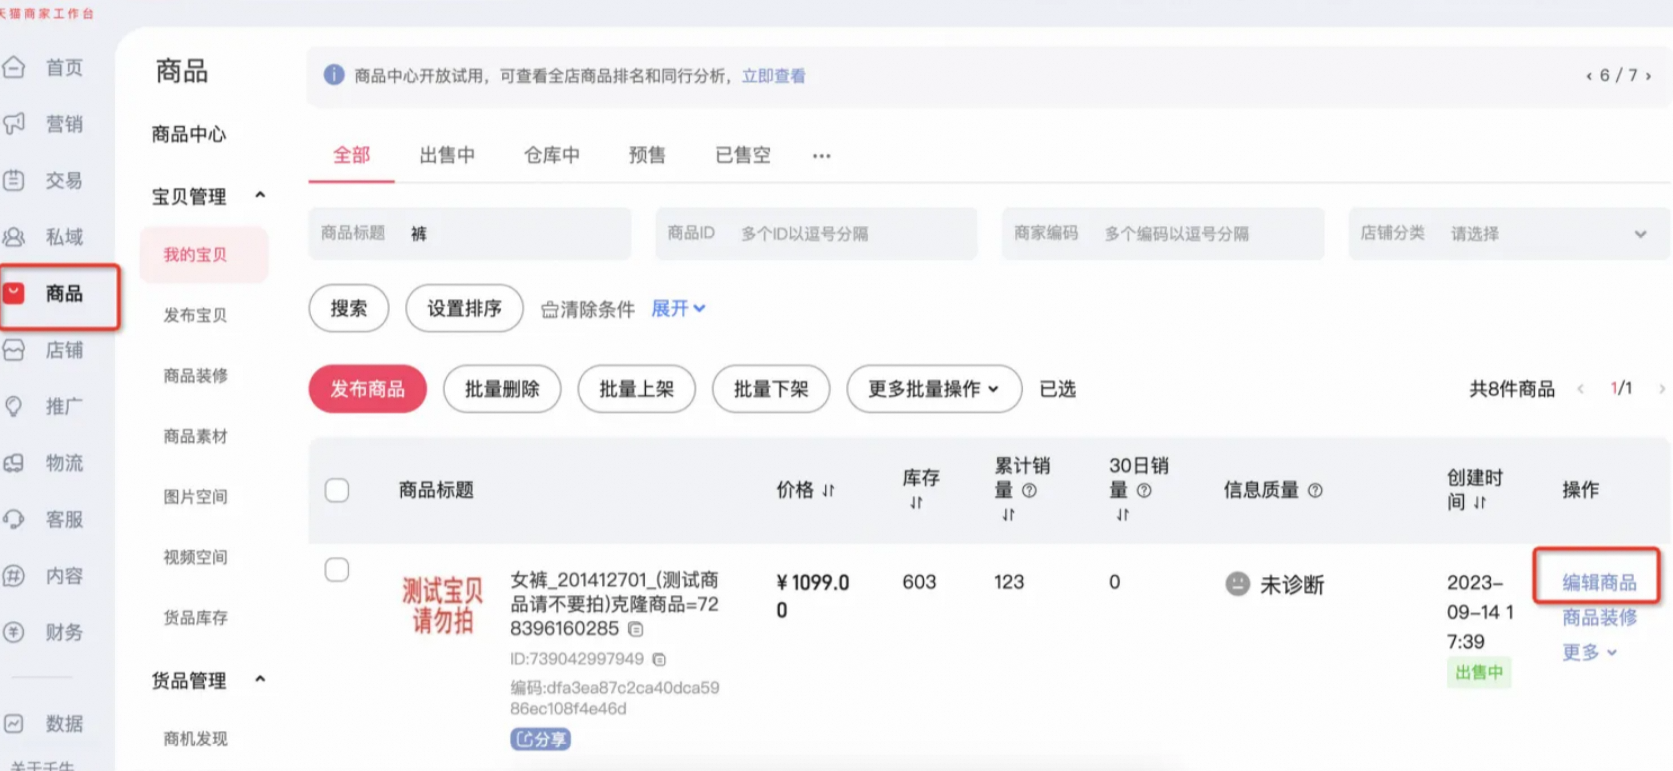The height and width of the screenshot is (771, 1673).
Task: Show help for 信息质量 question icon
Action: point(1315,490)
